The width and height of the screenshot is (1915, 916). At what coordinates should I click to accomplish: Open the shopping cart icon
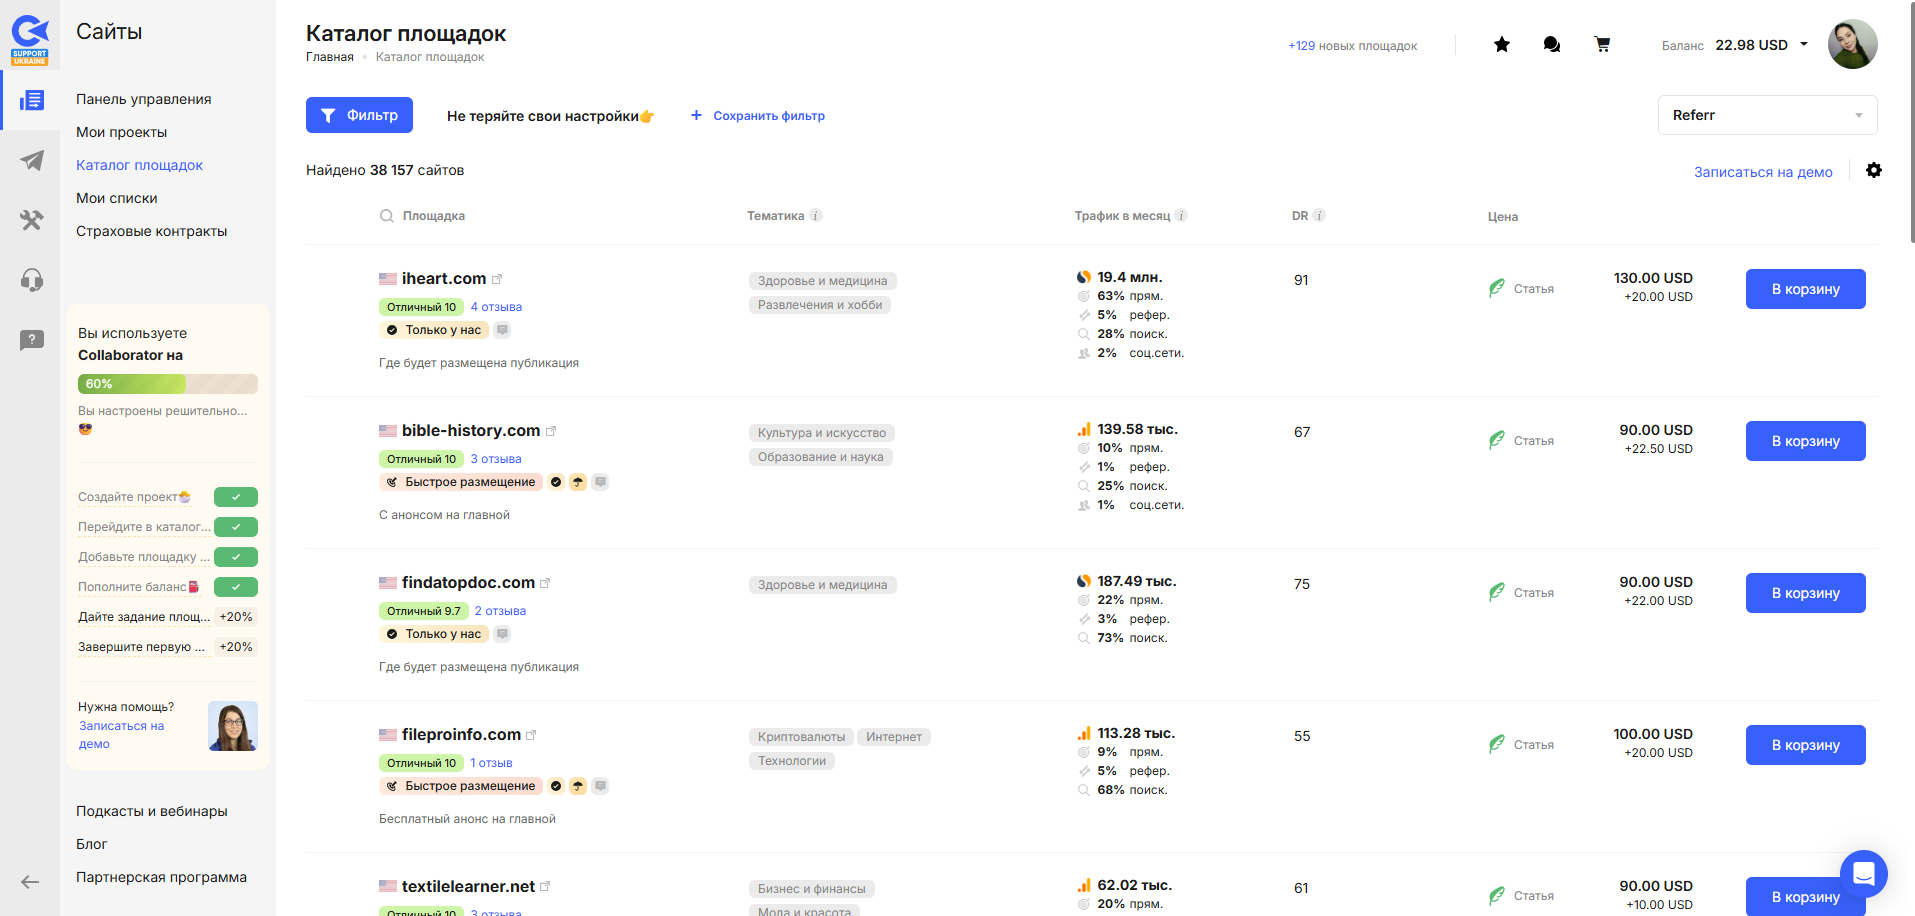(x=1602, y=45)
